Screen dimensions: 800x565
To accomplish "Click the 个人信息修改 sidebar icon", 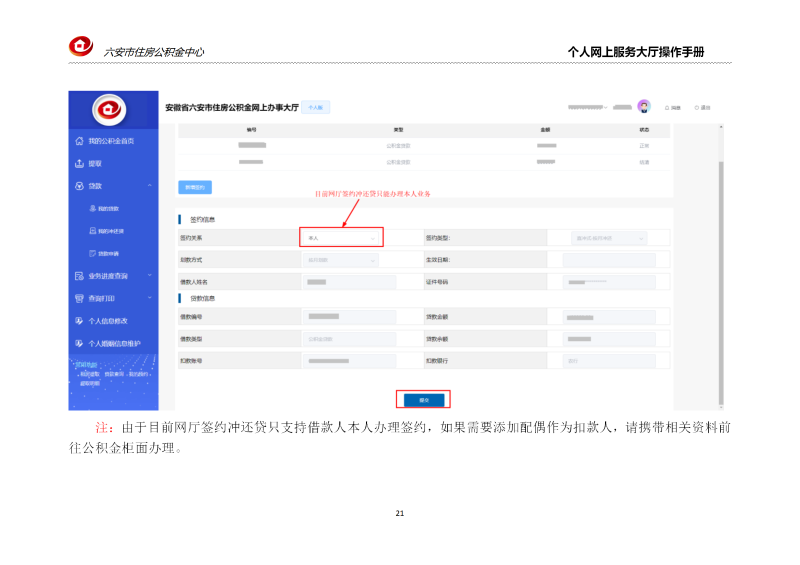I will click(x=79, y=321).
